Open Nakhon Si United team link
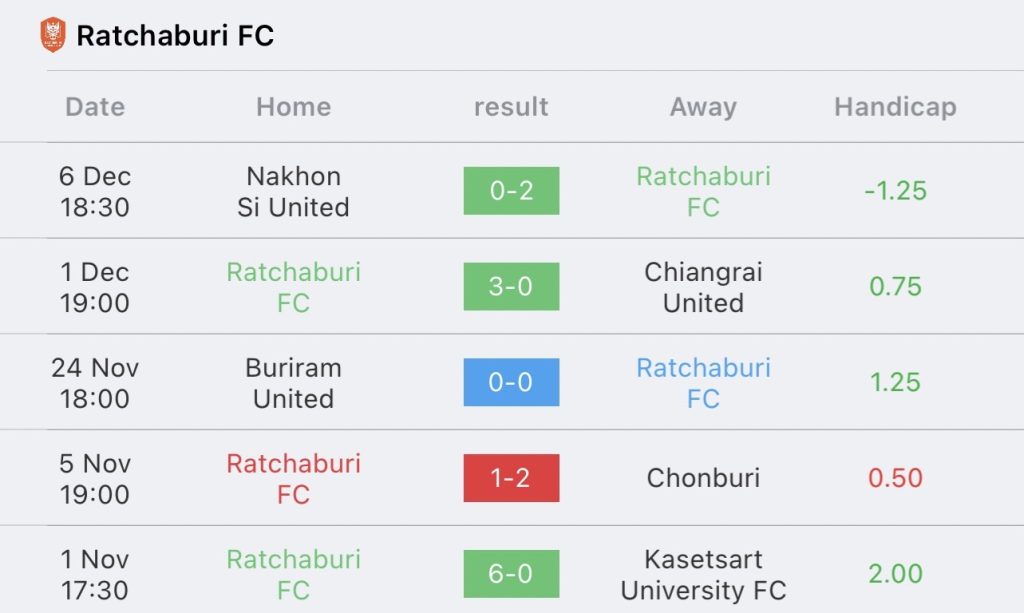Viewport: 1024px width, 613px height. (x=293, y=191)
